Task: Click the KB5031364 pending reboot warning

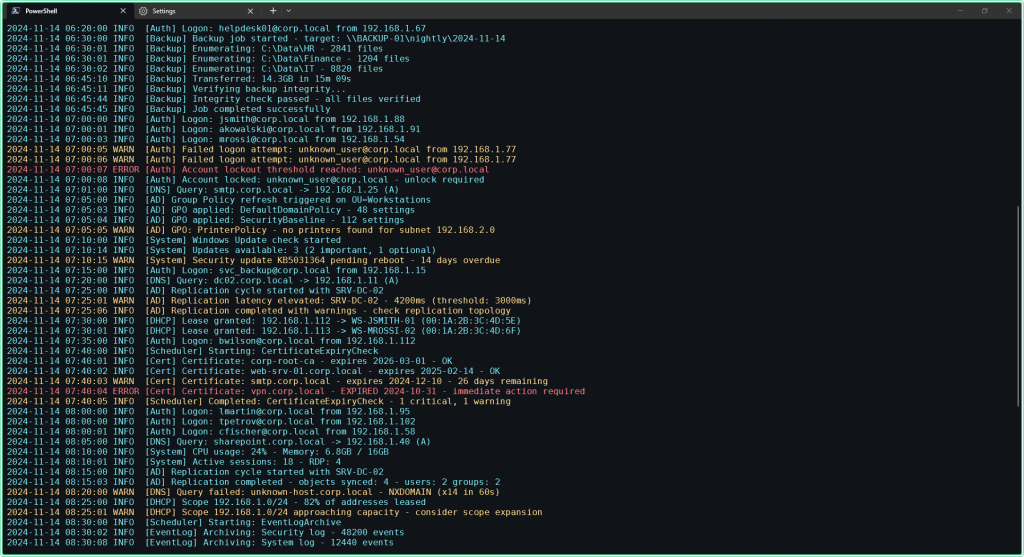Action: coord(253,261)
